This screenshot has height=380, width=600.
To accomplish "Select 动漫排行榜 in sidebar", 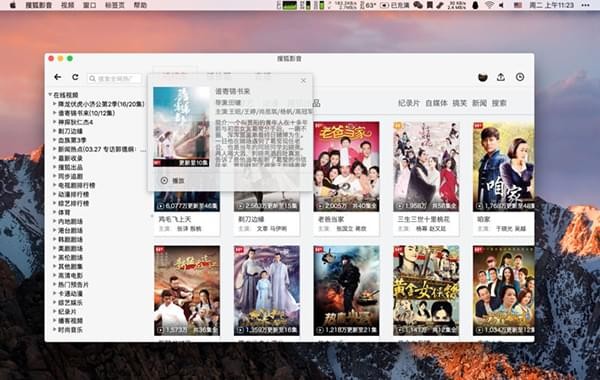I will [x=73, y=194].
